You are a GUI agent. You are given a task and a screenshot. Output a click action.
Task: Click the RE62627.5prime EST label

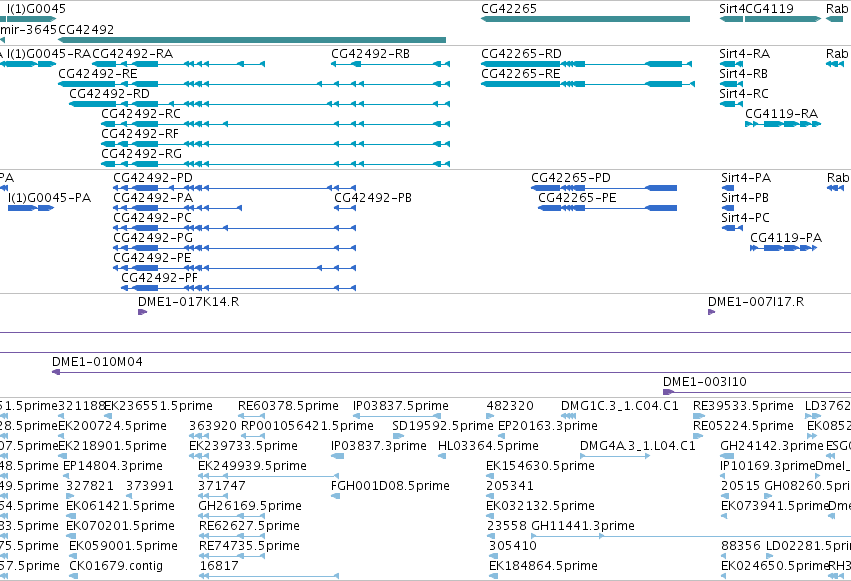tap(249, 526)
